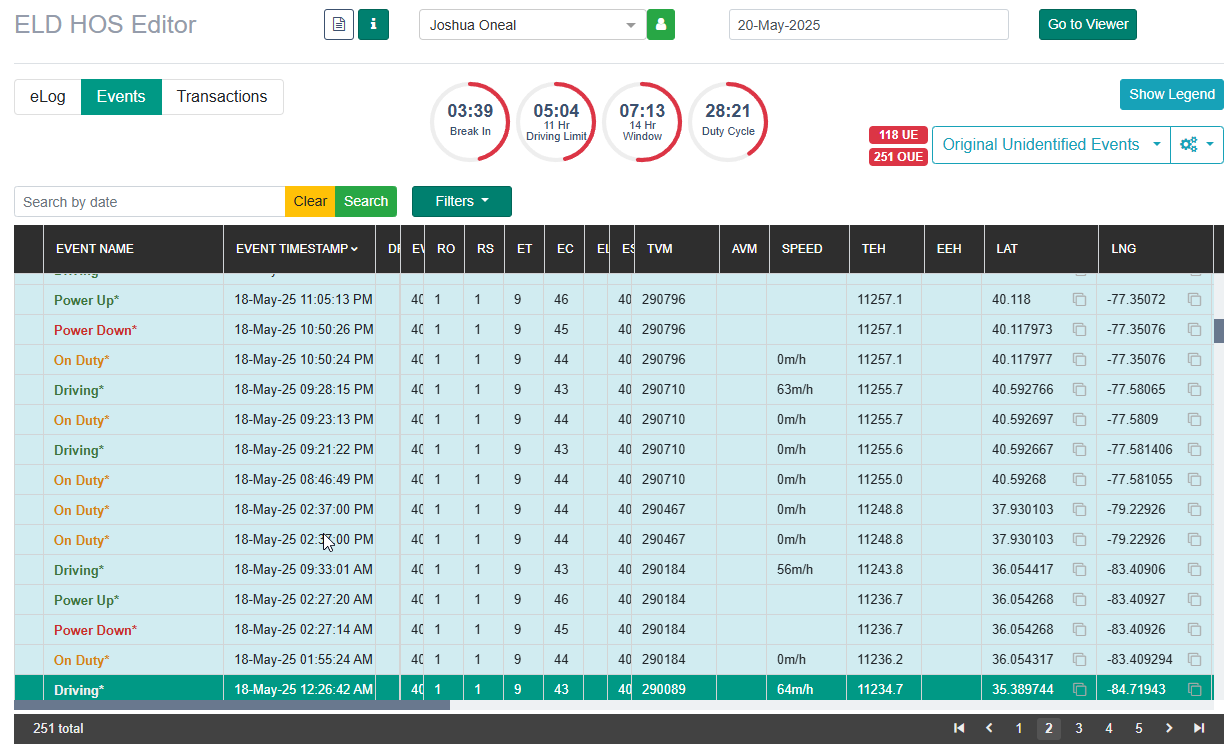Viewport: 1226px width, 755px height.
Task: Click the green driver profile icon
Action: tap(661, 25)
